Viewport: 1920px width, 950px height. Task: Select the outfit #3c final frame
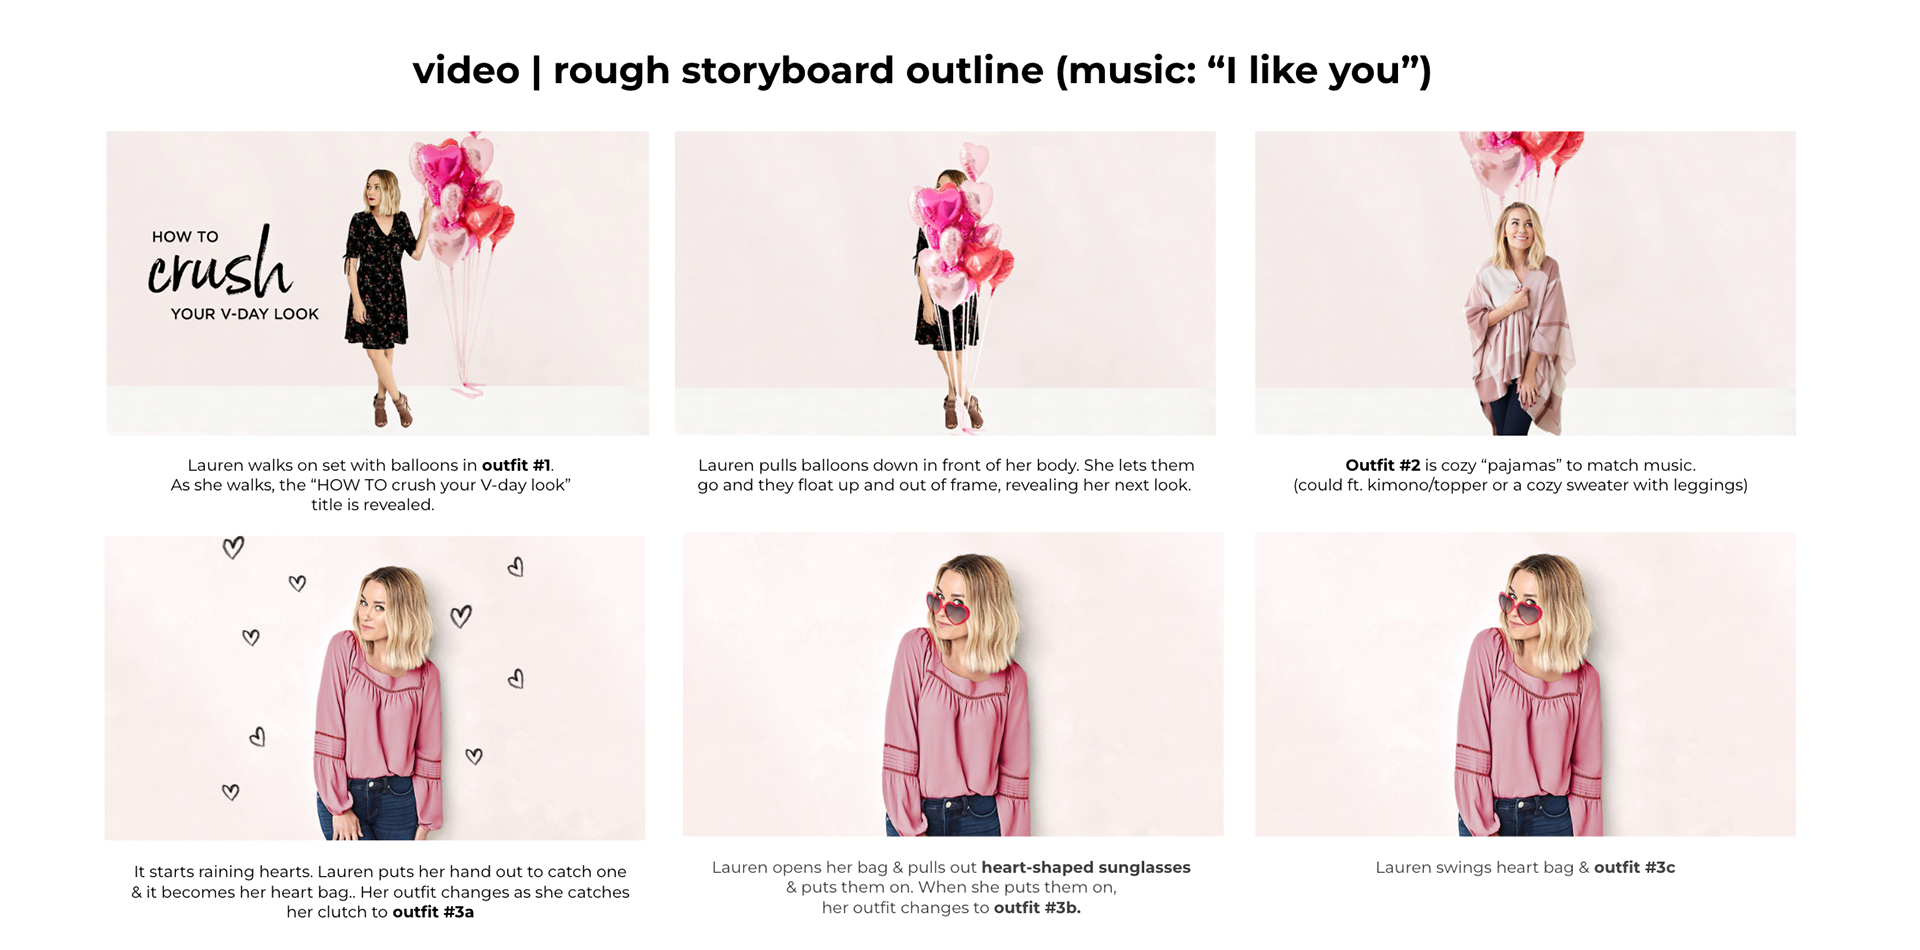(x=1525, y=684)
